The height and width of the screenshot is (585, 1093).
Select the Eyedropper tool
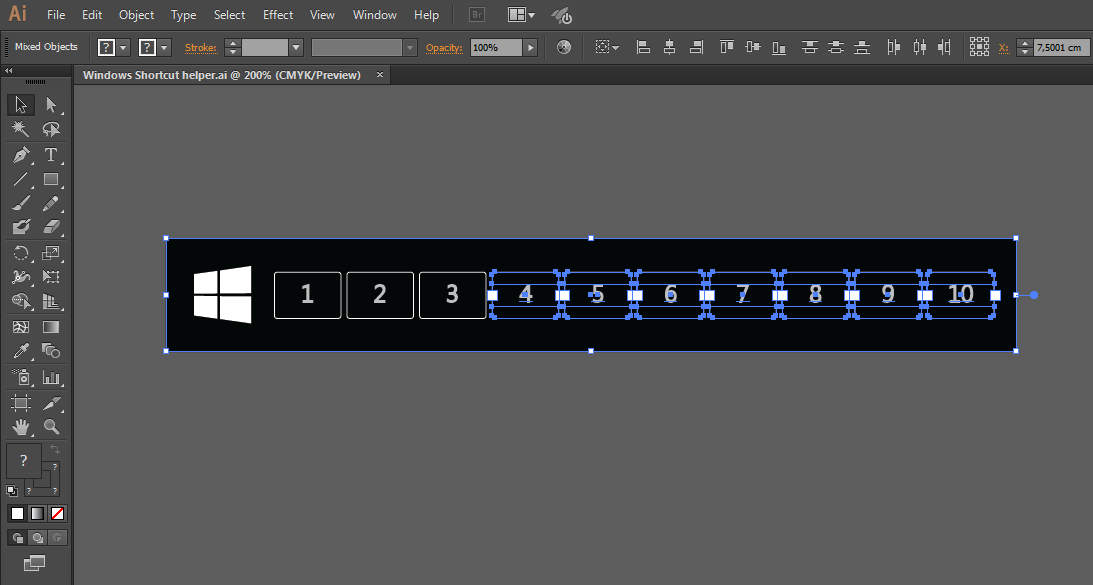22,351
